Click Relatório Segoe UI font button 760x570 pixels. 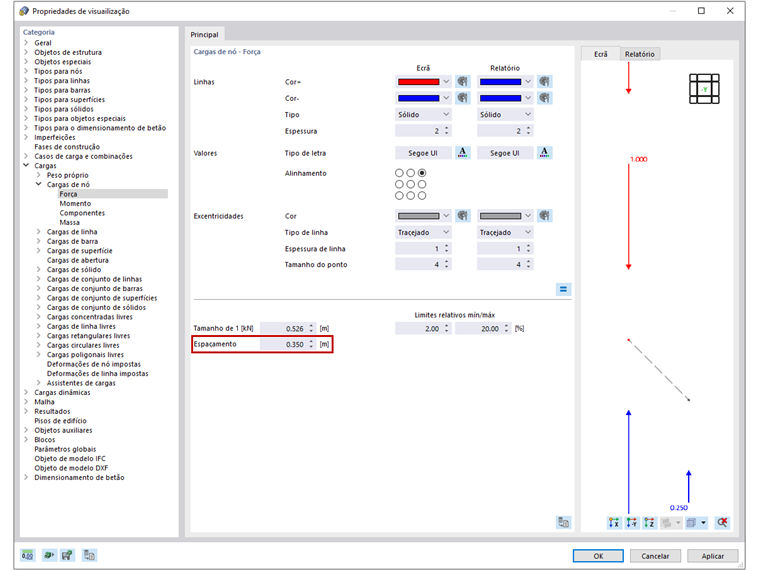click(505, 153)
